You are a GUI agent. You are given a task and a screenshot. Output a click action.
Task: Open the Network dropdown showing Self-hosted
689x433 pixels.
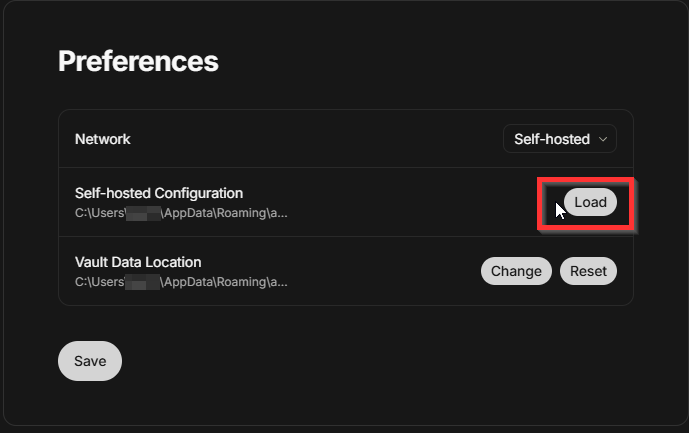point(560,139)
